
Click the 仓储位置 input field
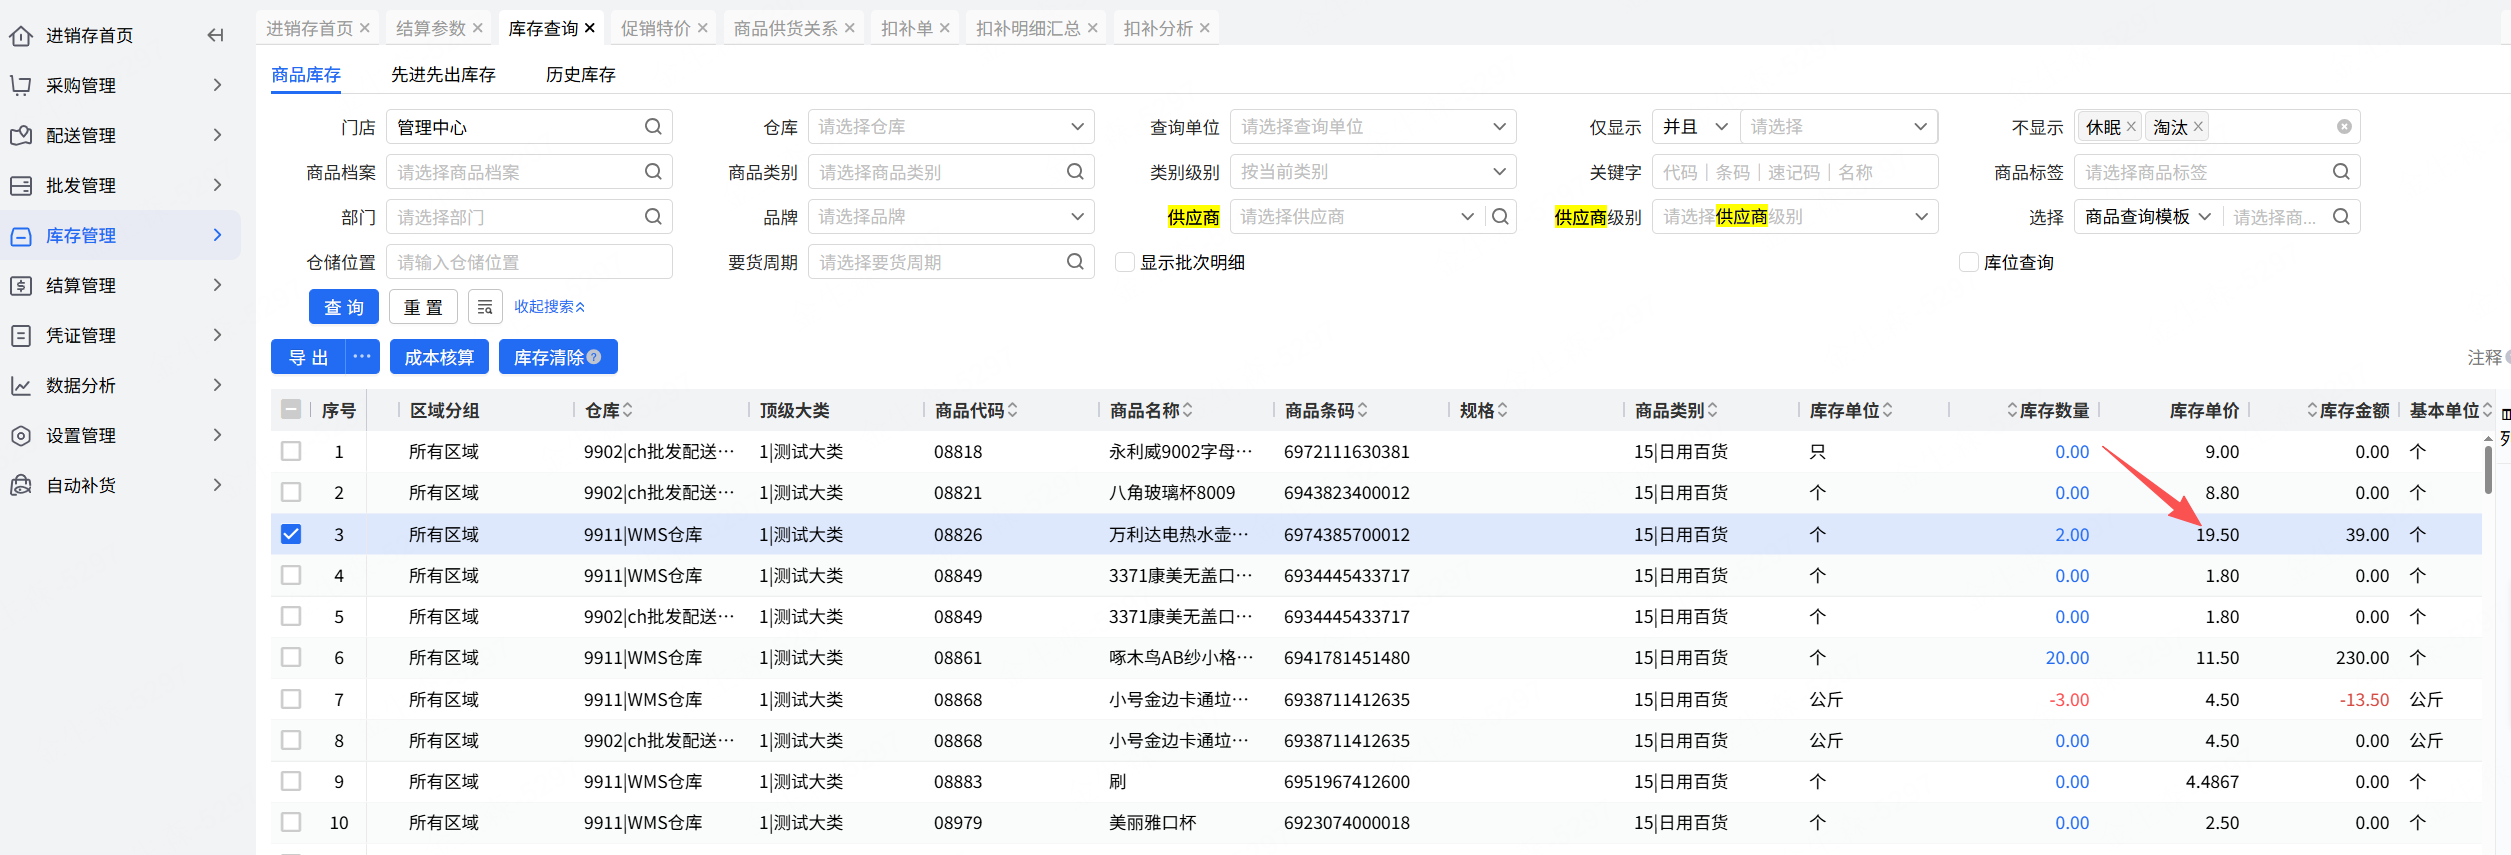(529, 262)
